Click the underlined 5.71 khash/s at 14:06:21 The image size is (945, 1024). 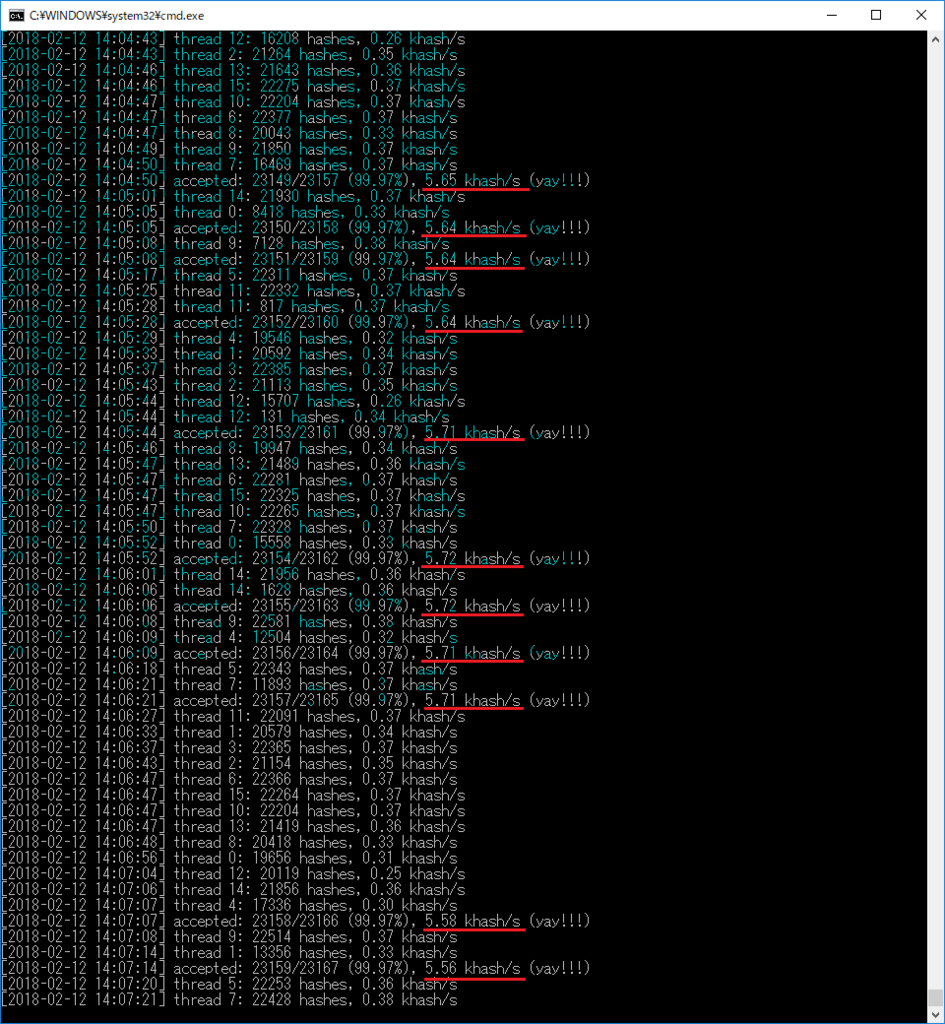[473, 700]
